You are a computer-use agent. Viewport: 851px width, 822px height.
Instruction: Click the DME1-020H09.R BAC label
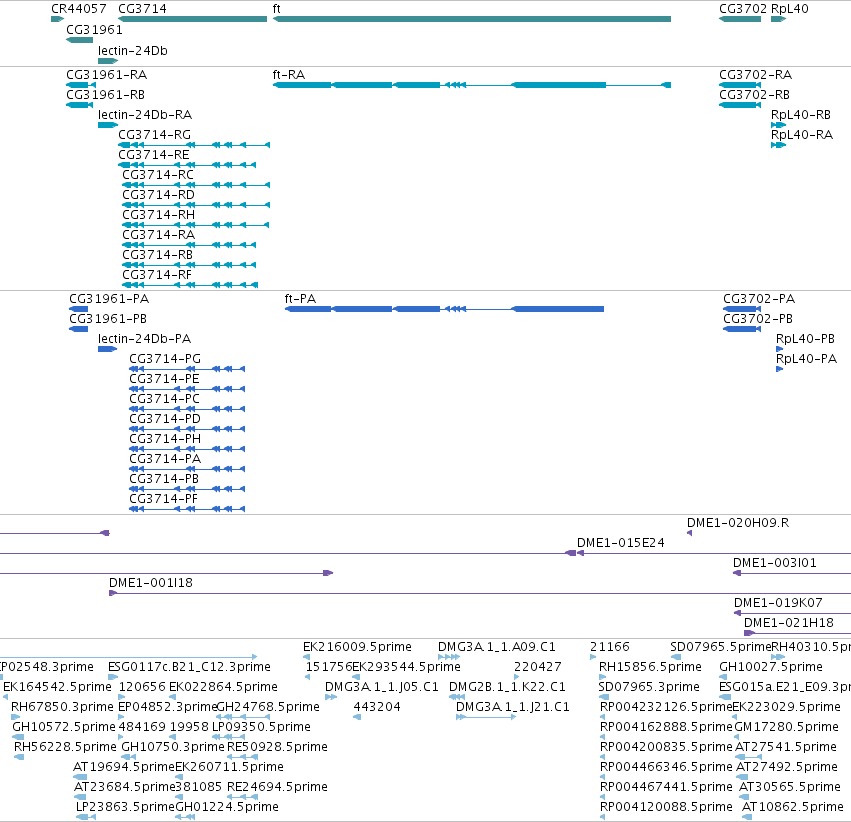pos(738,523)
